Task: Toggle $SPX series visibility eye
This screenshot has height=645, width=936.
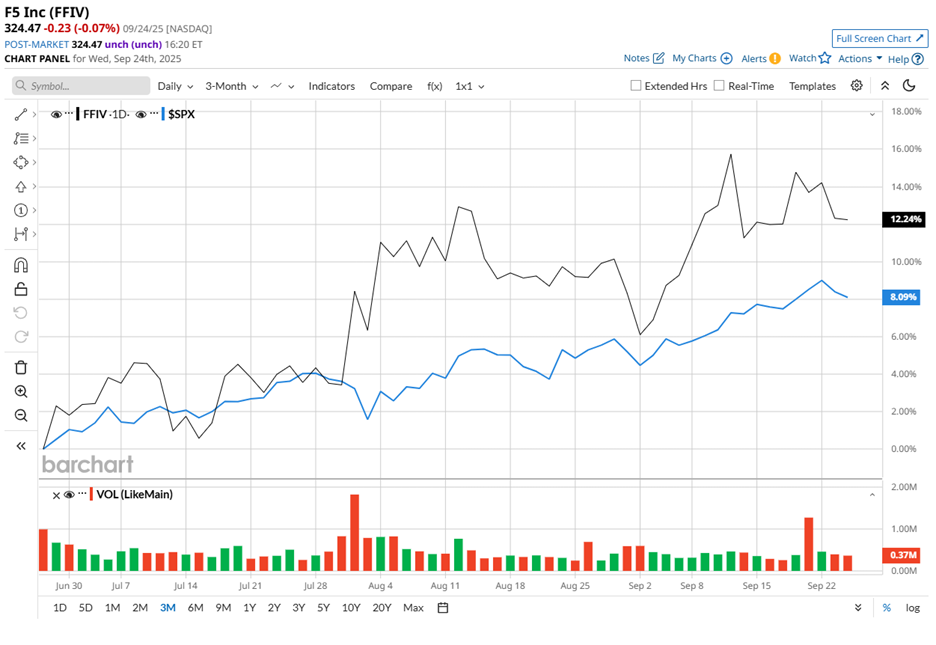Action: click(x=141, y=114)
